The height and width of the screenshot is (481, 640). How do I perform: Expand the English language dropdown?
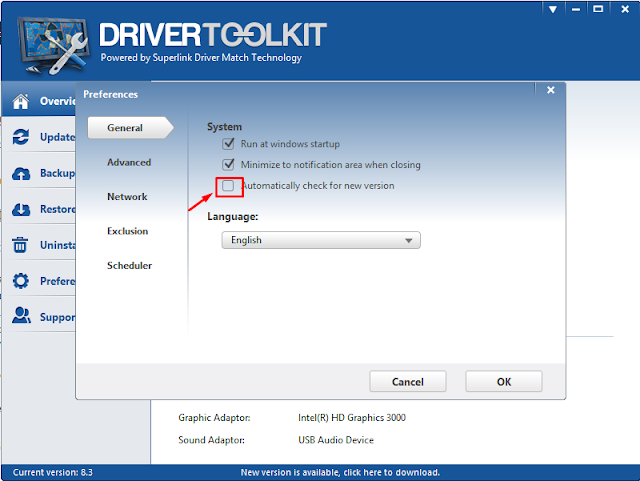pos(321,240)
